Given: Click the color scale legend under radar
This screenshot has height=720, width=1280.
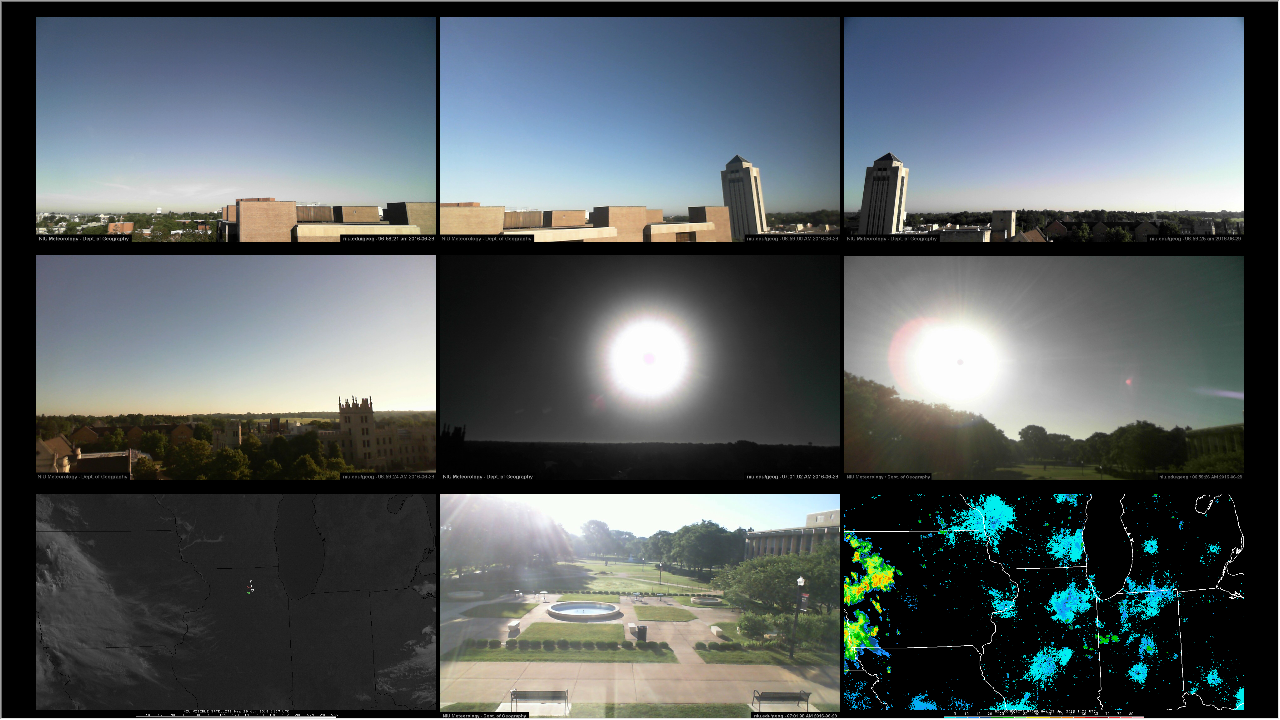Looking at the screenshot, I should (x=1043, y=715).
